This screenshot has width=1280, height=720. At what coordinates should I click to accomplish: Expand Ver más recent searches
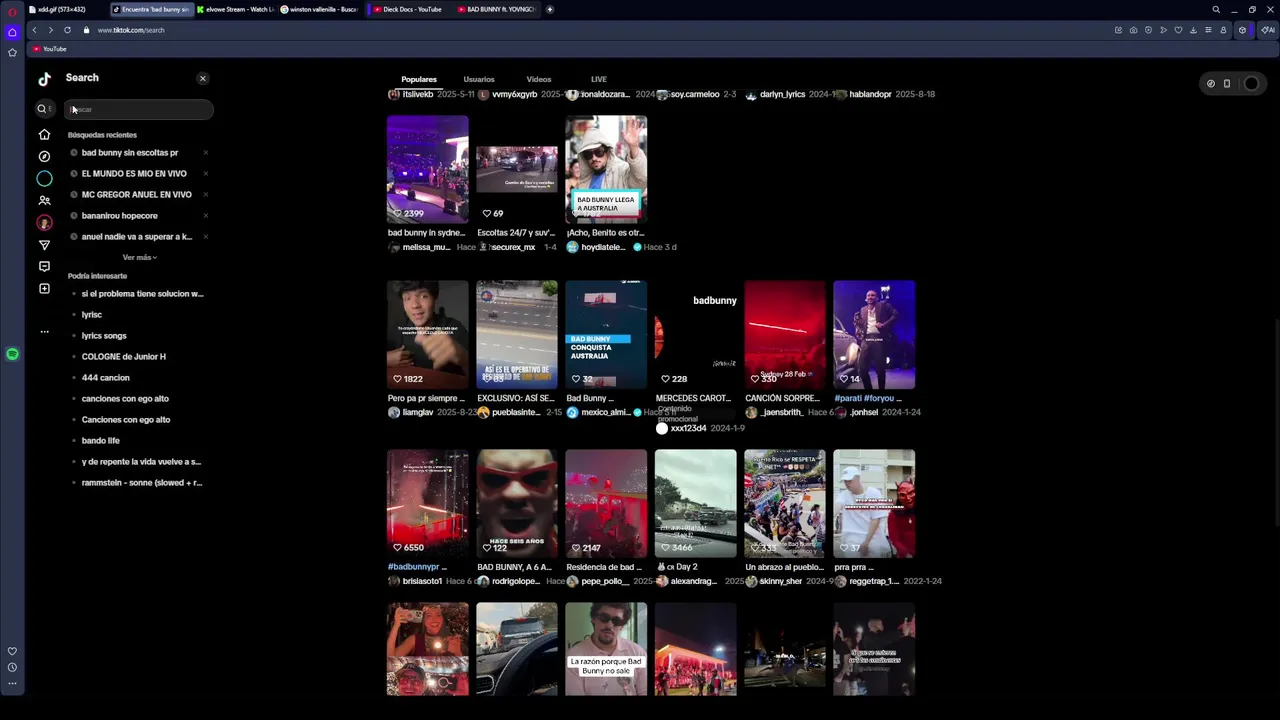139,257
